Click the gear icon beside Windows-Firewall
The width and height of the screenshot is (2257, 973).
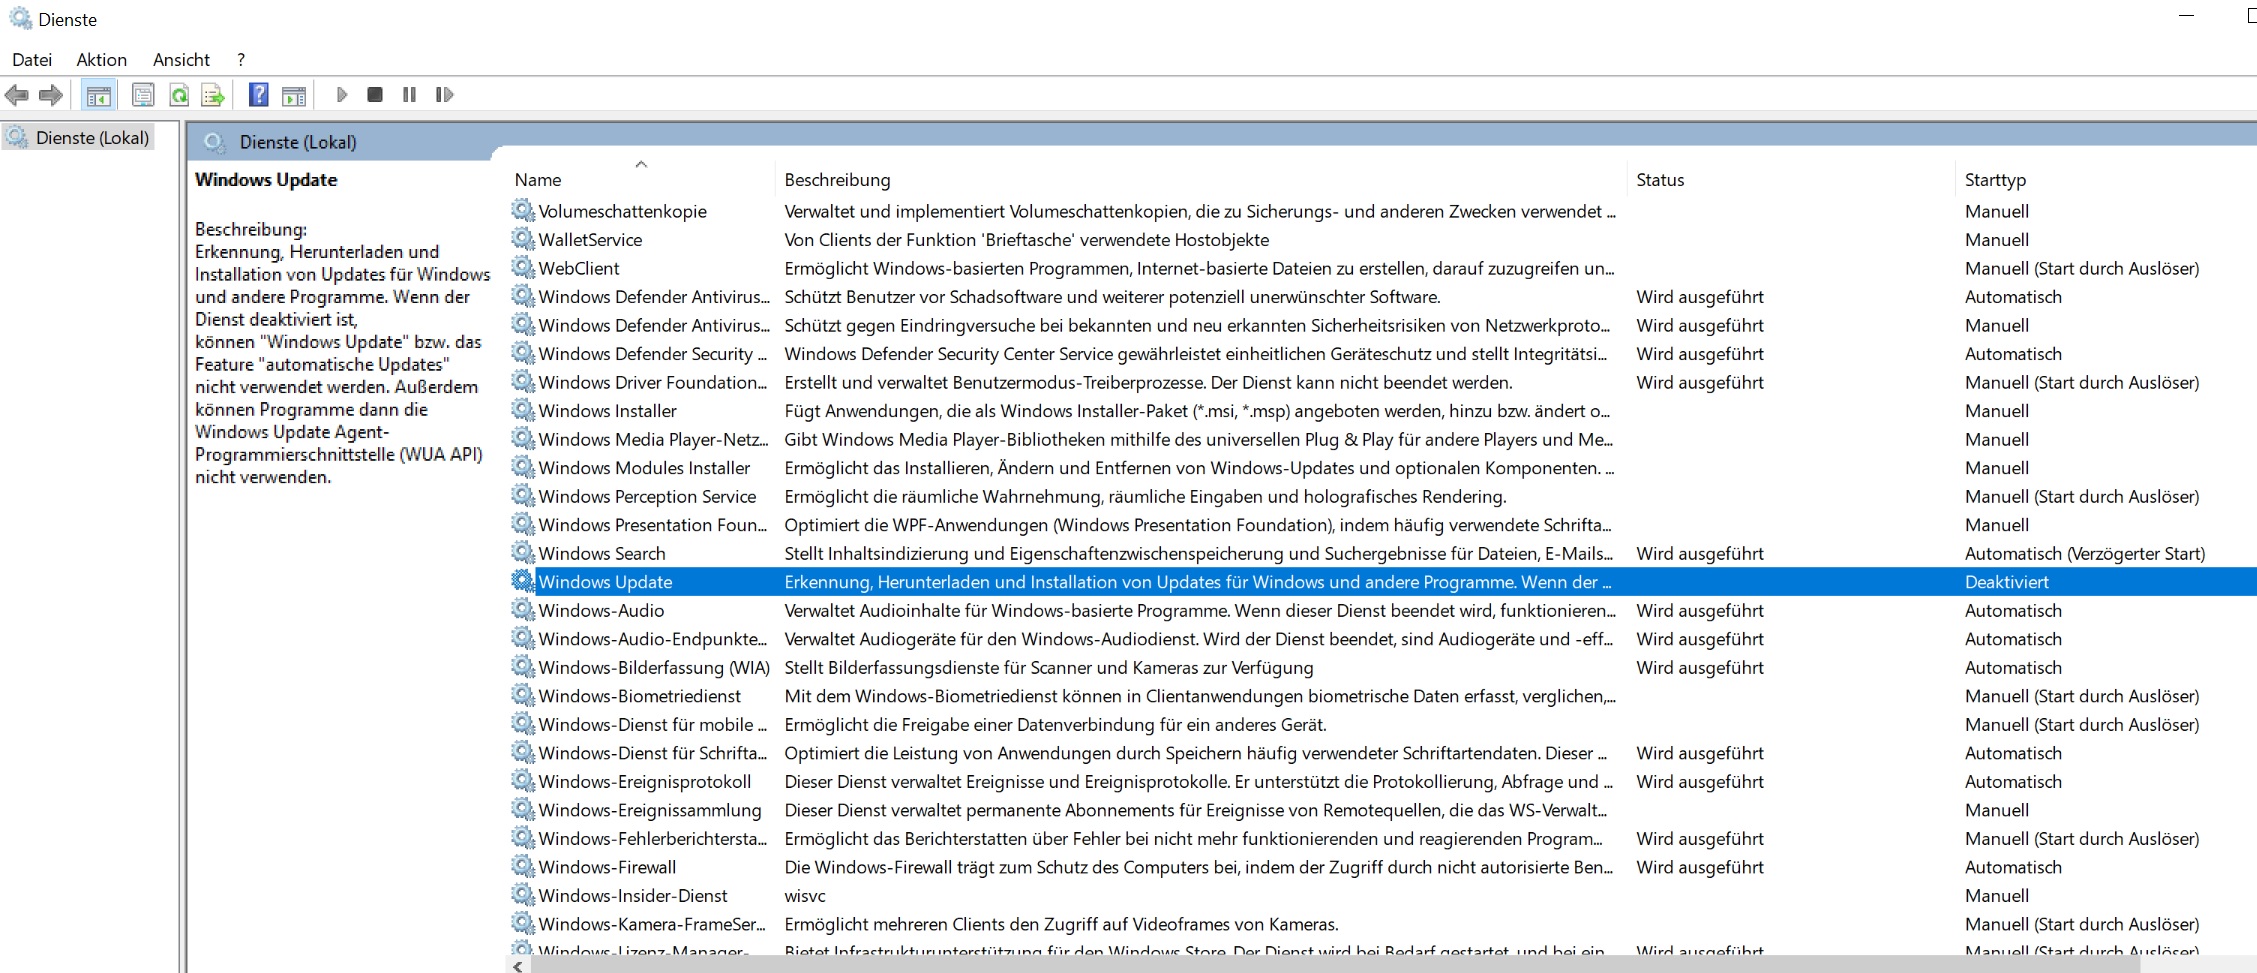pyautogui.click(x=523, y=867)
